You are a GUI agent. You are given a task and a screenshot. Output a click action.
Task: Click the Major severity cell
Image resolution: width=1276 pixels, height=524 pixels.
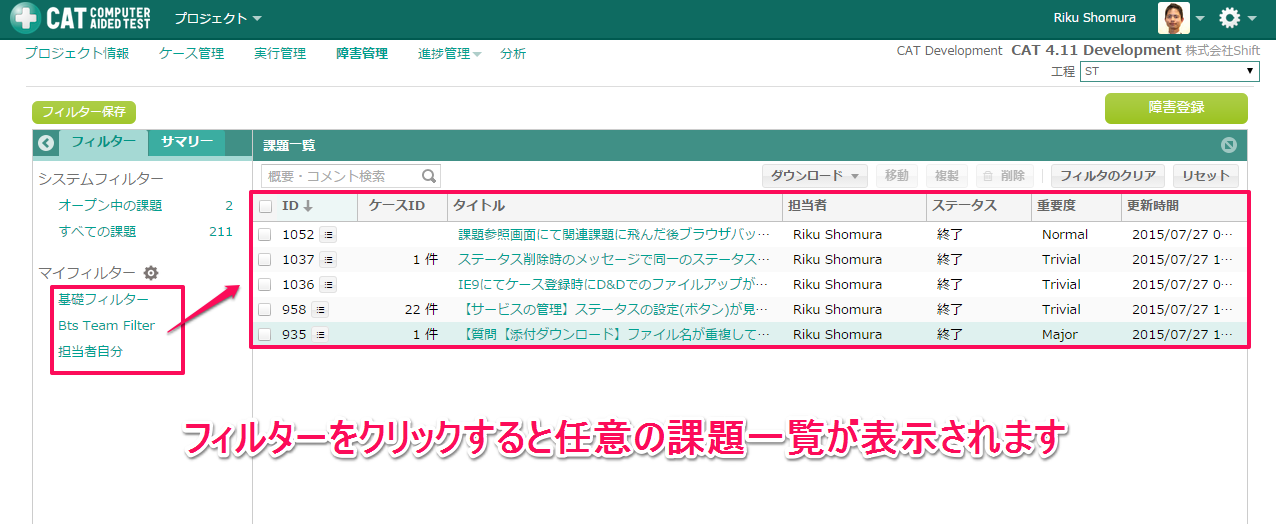coord(1060,335)
